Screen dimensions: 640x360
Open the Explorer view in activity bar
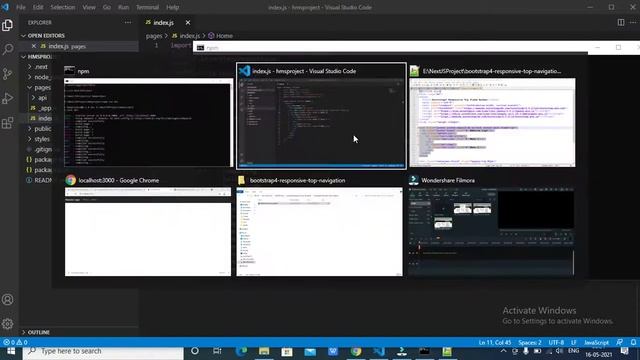tap(7, 25)
